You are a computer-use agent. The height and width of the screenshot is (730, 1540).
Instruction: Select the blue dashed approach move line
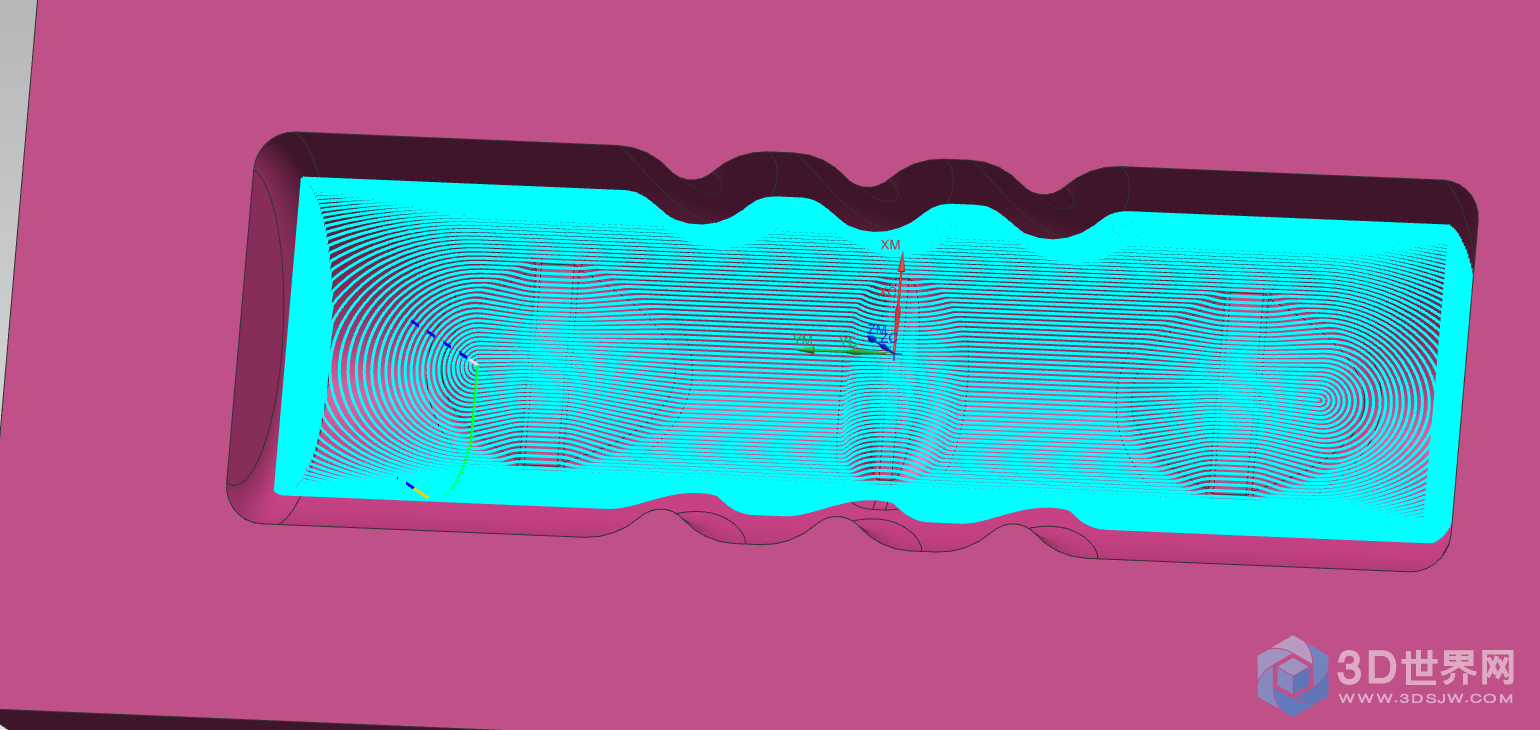coord(441,340)
